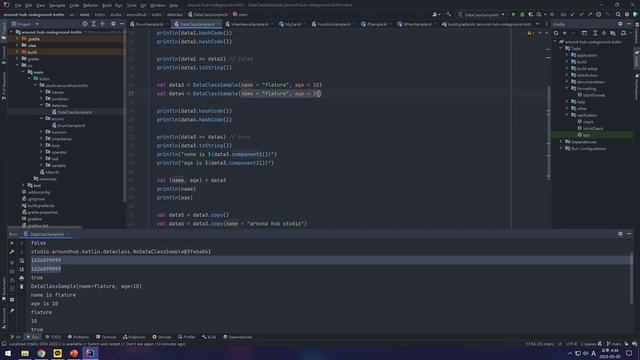Open Services tool window button
Screen dimensions: 640x360
[x=162, y=337]
